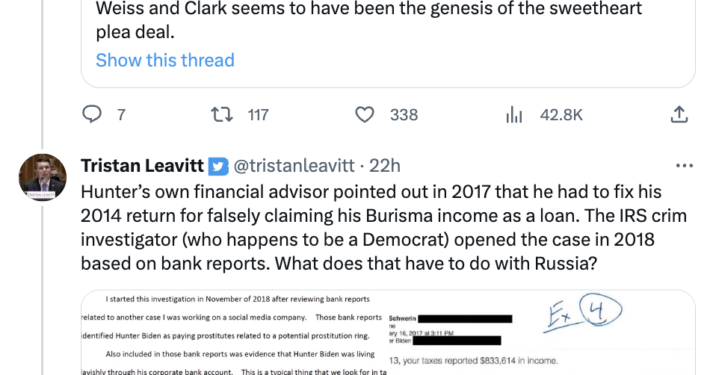Open the Tristan Leavitt display name

tap(142, 166)
